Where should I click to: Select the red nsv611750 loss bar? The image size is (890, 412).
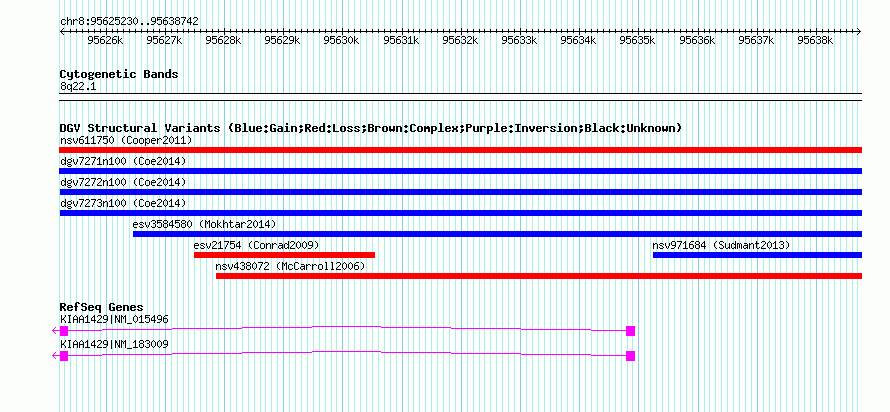[x=461, y=150]
